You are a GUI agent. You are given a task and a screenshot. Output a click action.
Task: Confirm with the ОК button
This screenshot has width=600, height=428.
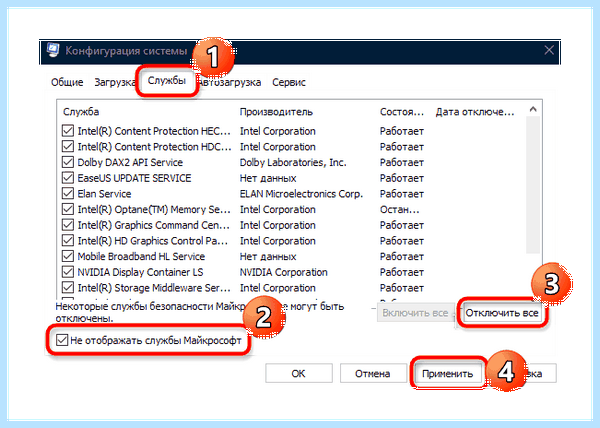point(298,373)
